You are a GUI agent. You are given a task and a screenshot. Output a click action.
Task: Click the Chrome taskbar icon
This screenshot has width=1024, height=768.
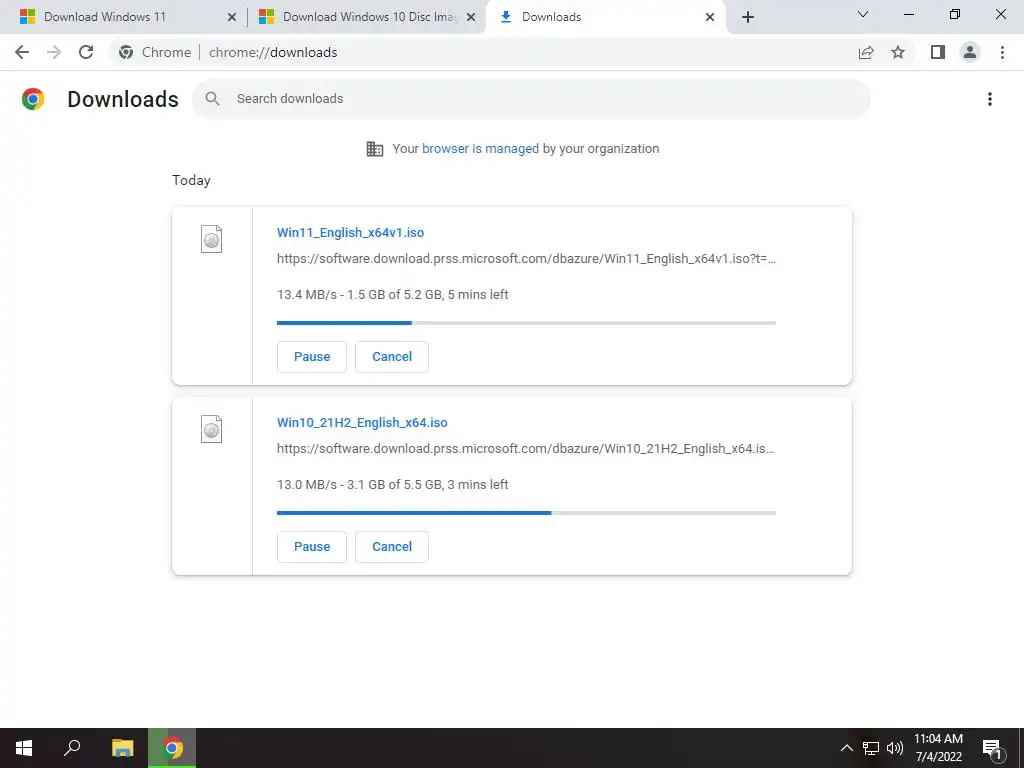172,748
